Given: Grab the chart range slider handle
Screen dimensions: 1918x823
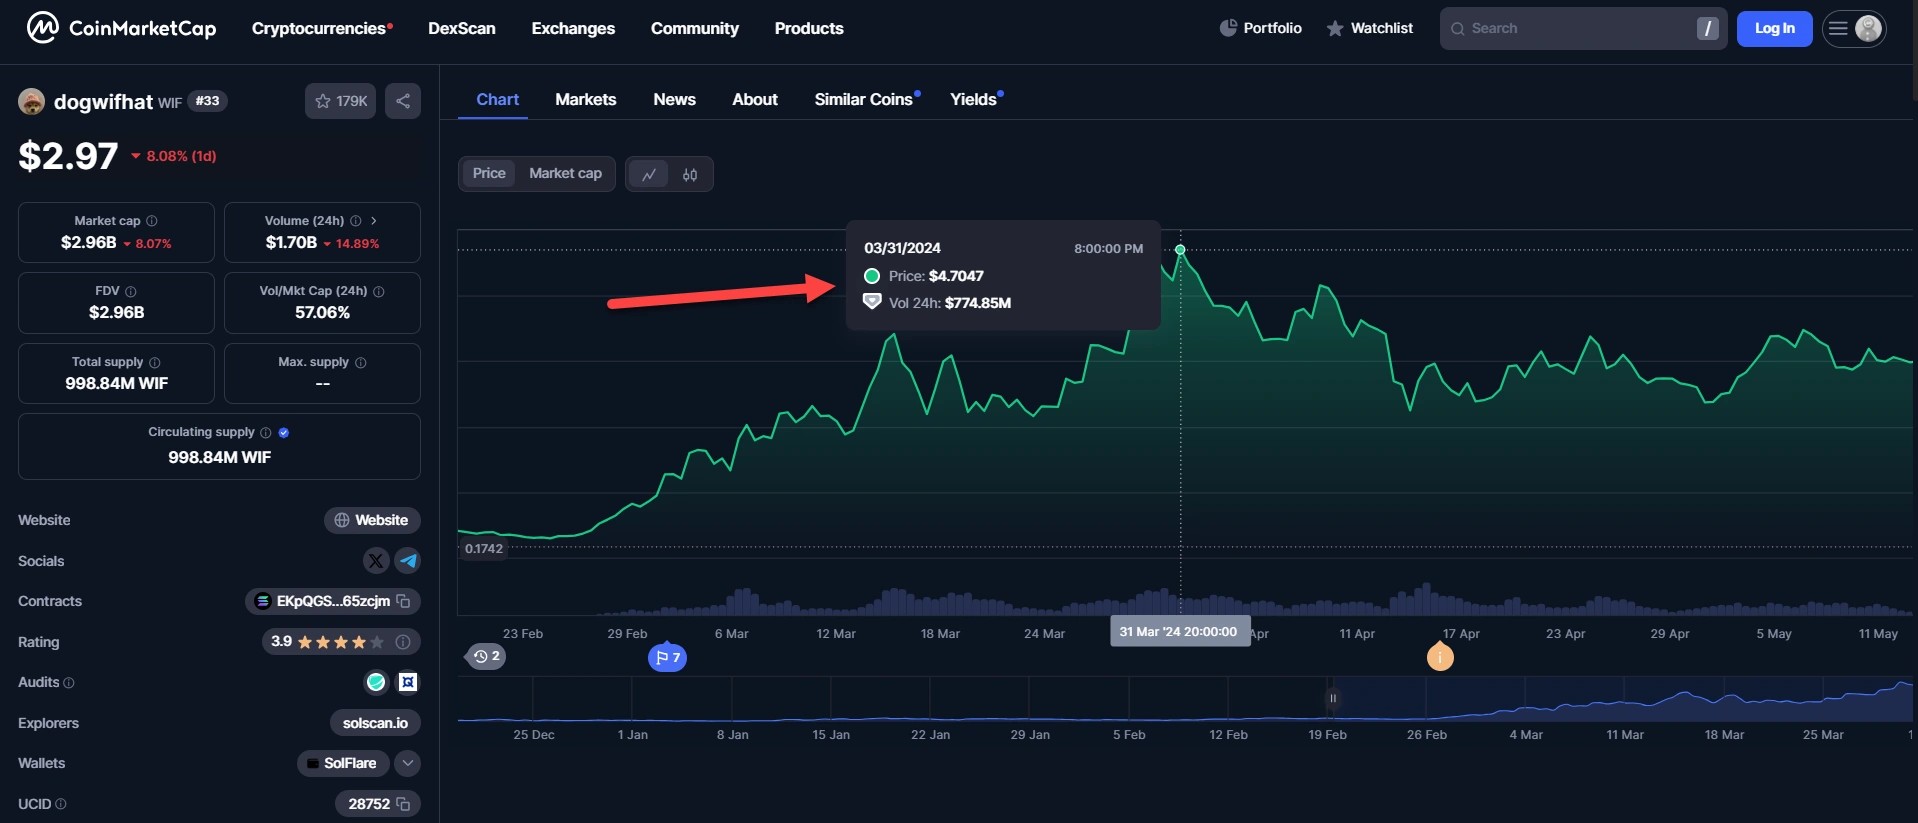Looking at the screenshot, I should (1332, 698).
